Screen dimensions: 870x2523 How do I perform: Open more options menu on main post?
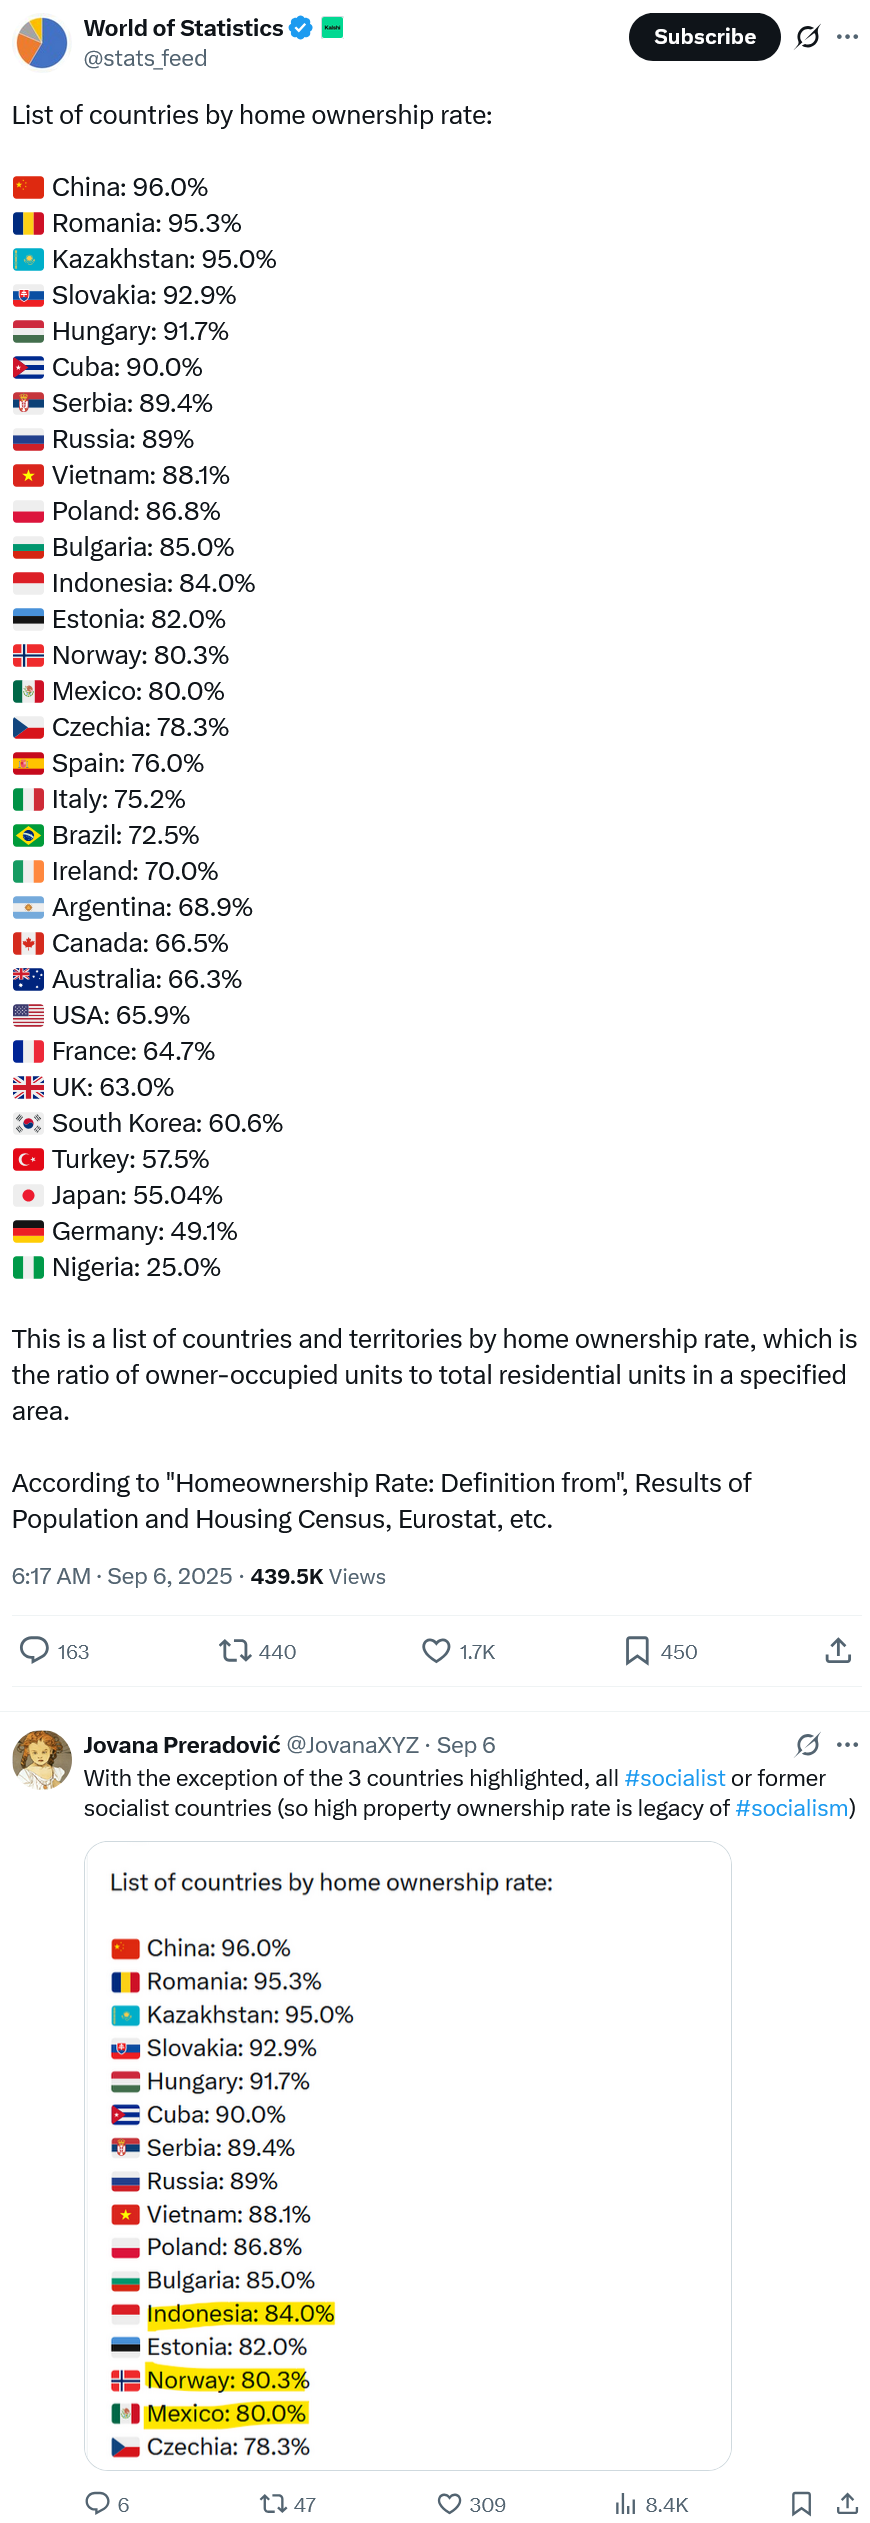tap(848, 37)
